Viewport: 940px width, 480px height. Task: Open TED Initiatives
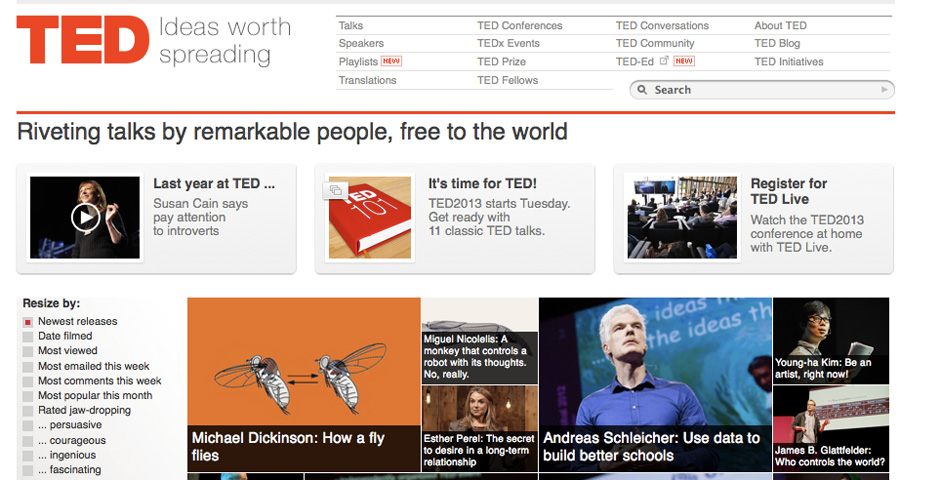click(789, 61)
